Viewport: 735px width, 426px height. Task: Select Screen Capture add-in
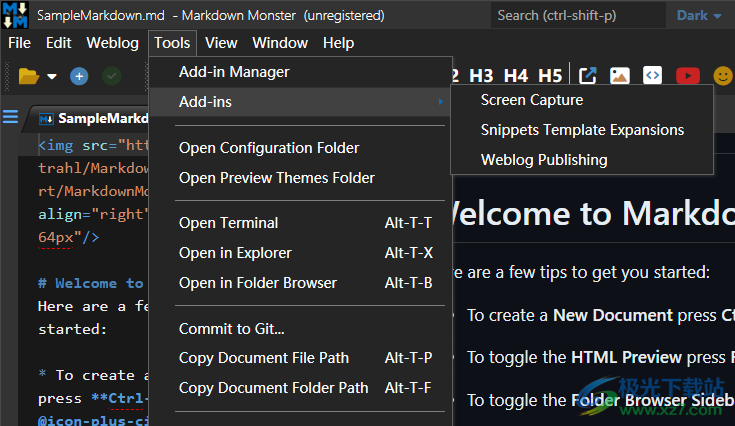click(582, 100)
